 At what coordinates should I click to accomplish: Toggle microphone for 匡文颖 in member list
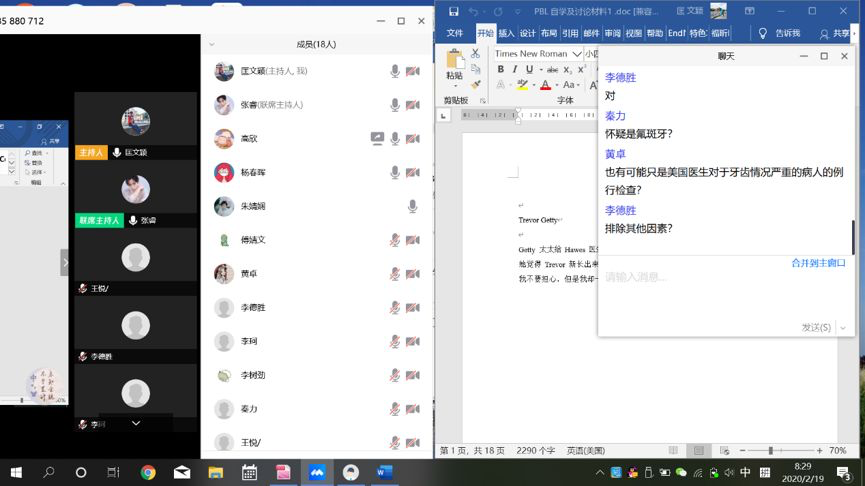click(x=394, y=71)
